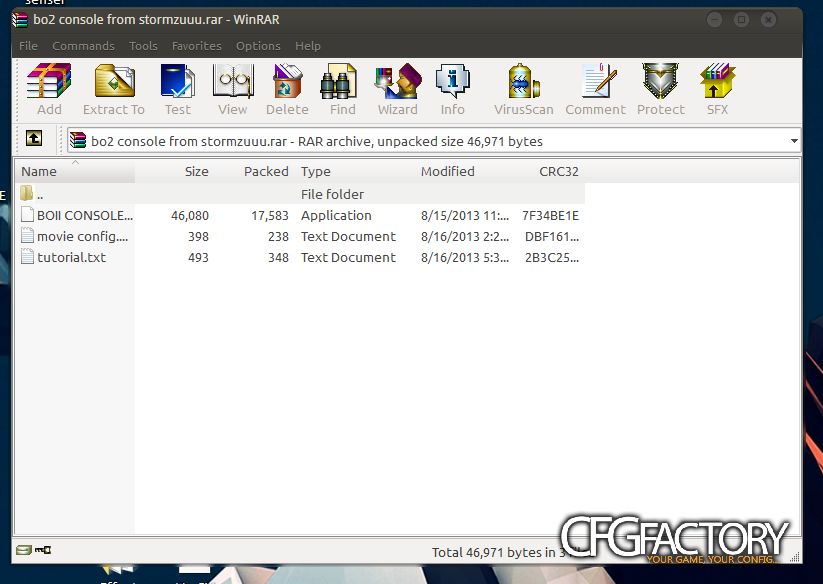Click the Delete toolbar icon
The height and width of the screenshot is (584, 823).
[x=287, y=81]
